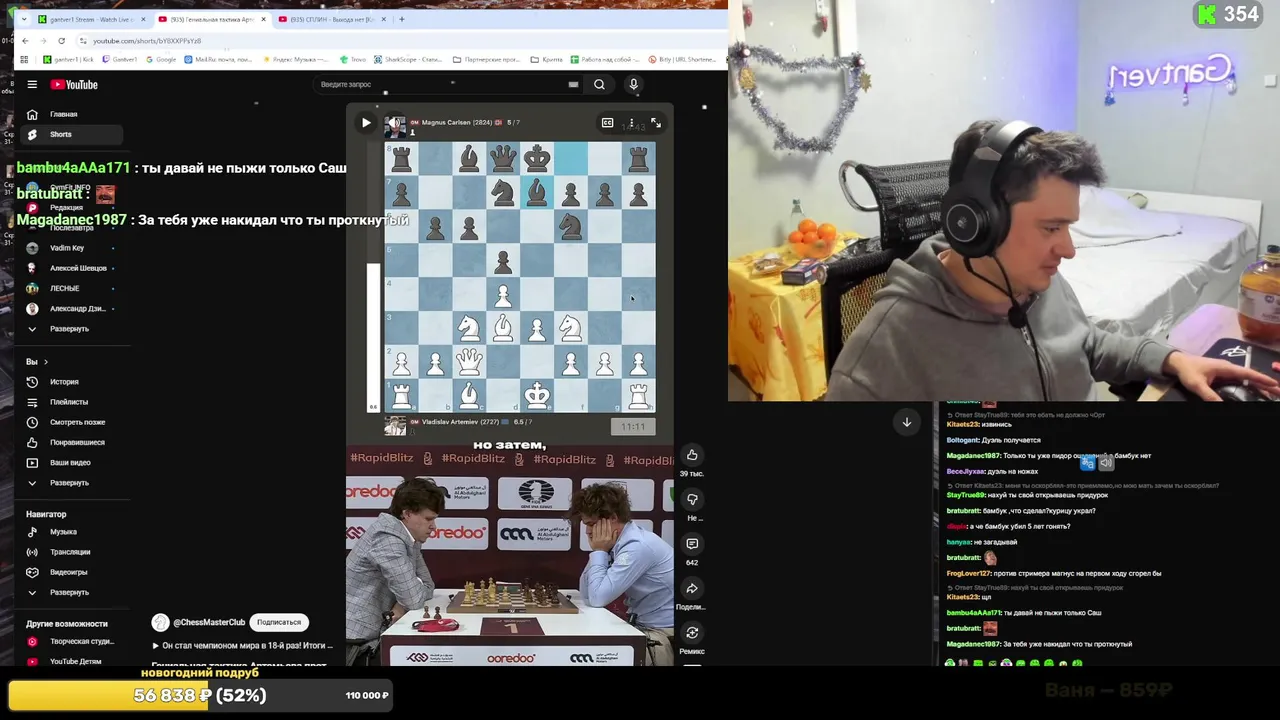
Task: Open the Крипта bookmarks folder
Action: click(x=547, y=60)
